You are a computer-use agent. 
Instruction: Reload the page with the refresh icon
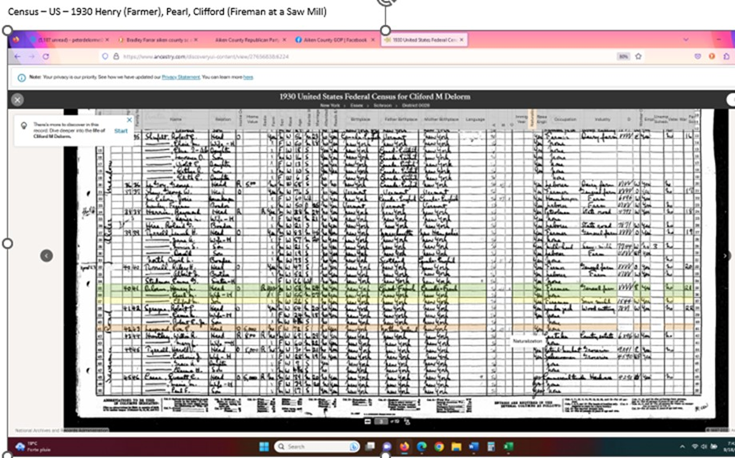click(x=45, y=57)
